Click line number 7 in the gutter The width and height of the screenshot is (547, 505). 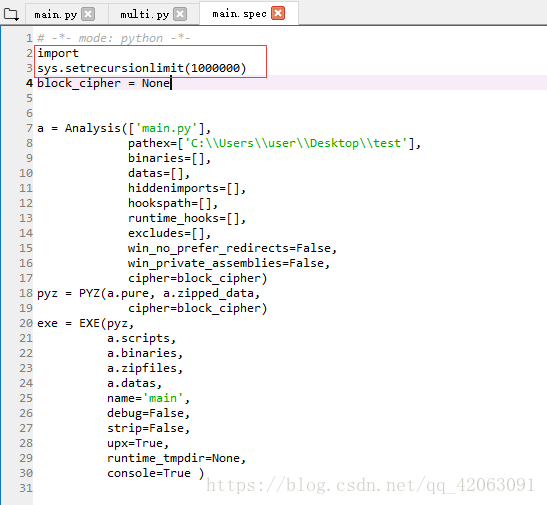(29, 128)
